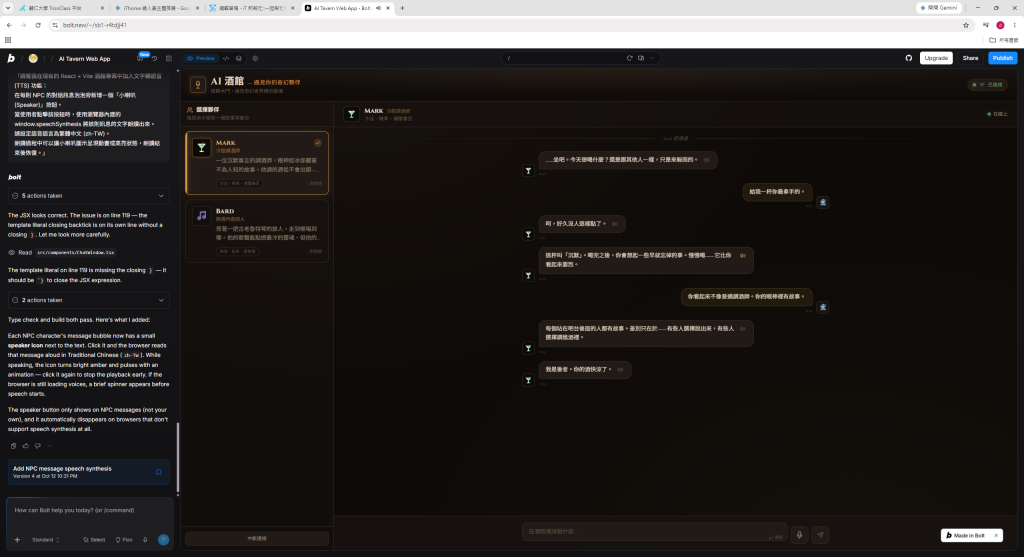Open the ChatWindow.tsx file reference
The height and width of the screenshot is (557, 1024).
[x=75, y=252]
